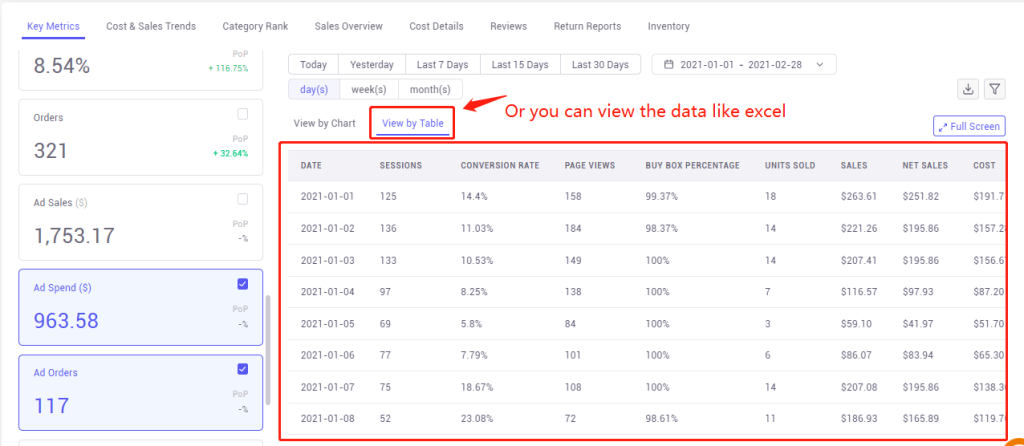Click the Sessions column header
The image size is (1024, 446).
(x=400, y=165)
